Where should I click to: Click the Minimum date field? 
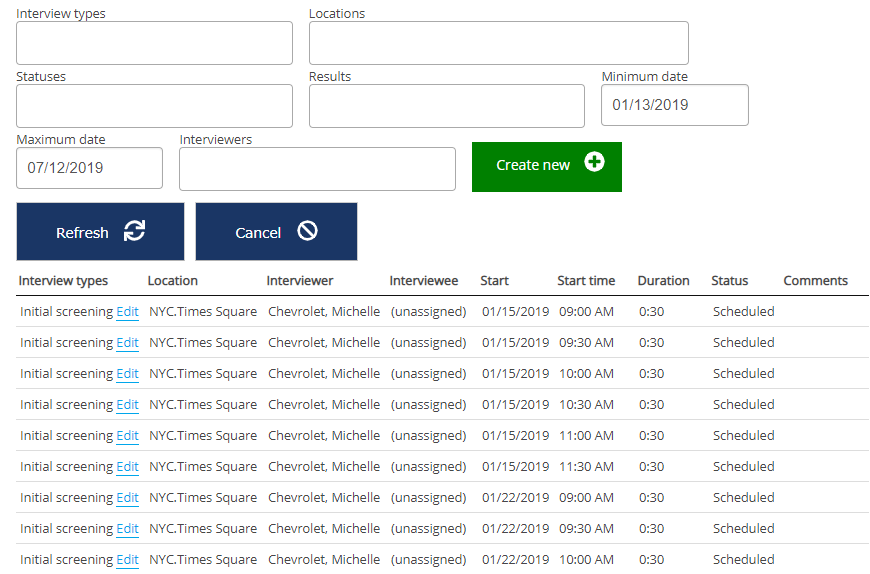pyautogui.click(x=674, y=105)
